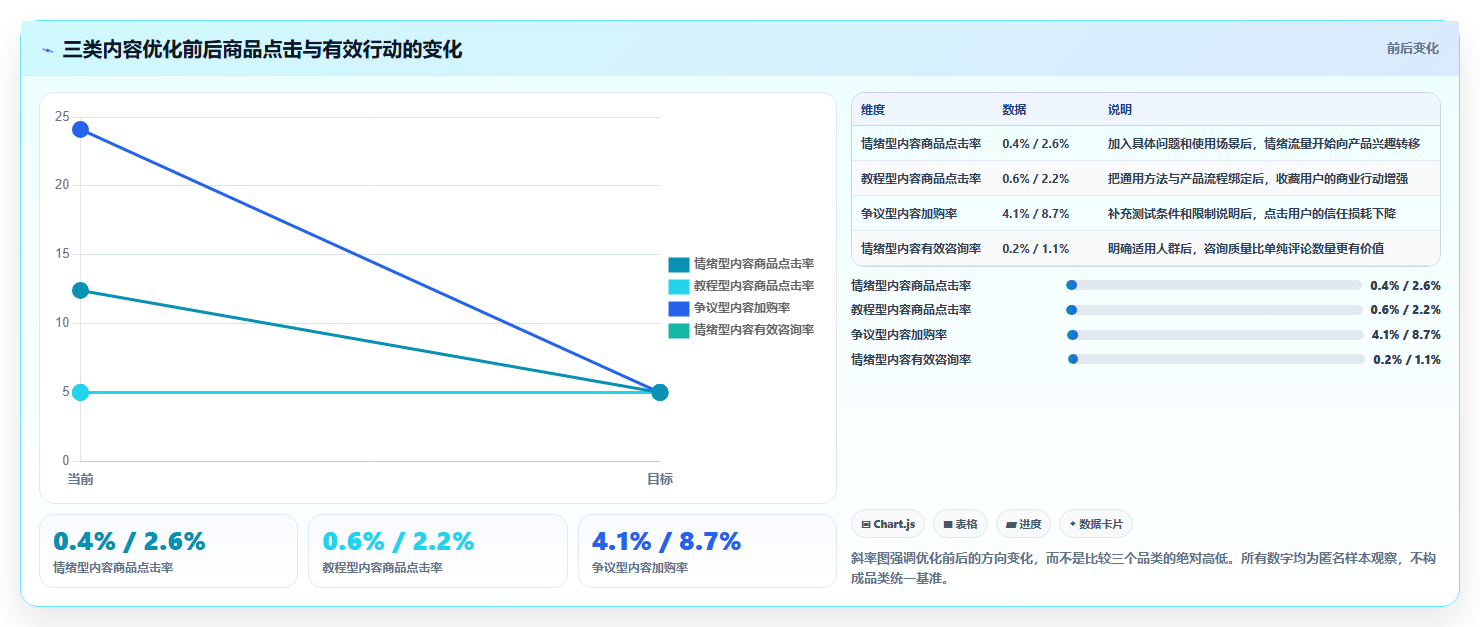The width and height of the screenshot is (1480, 627).
Task: Click the 0.6% / 2.2% data card
Action: pos(437,551)
